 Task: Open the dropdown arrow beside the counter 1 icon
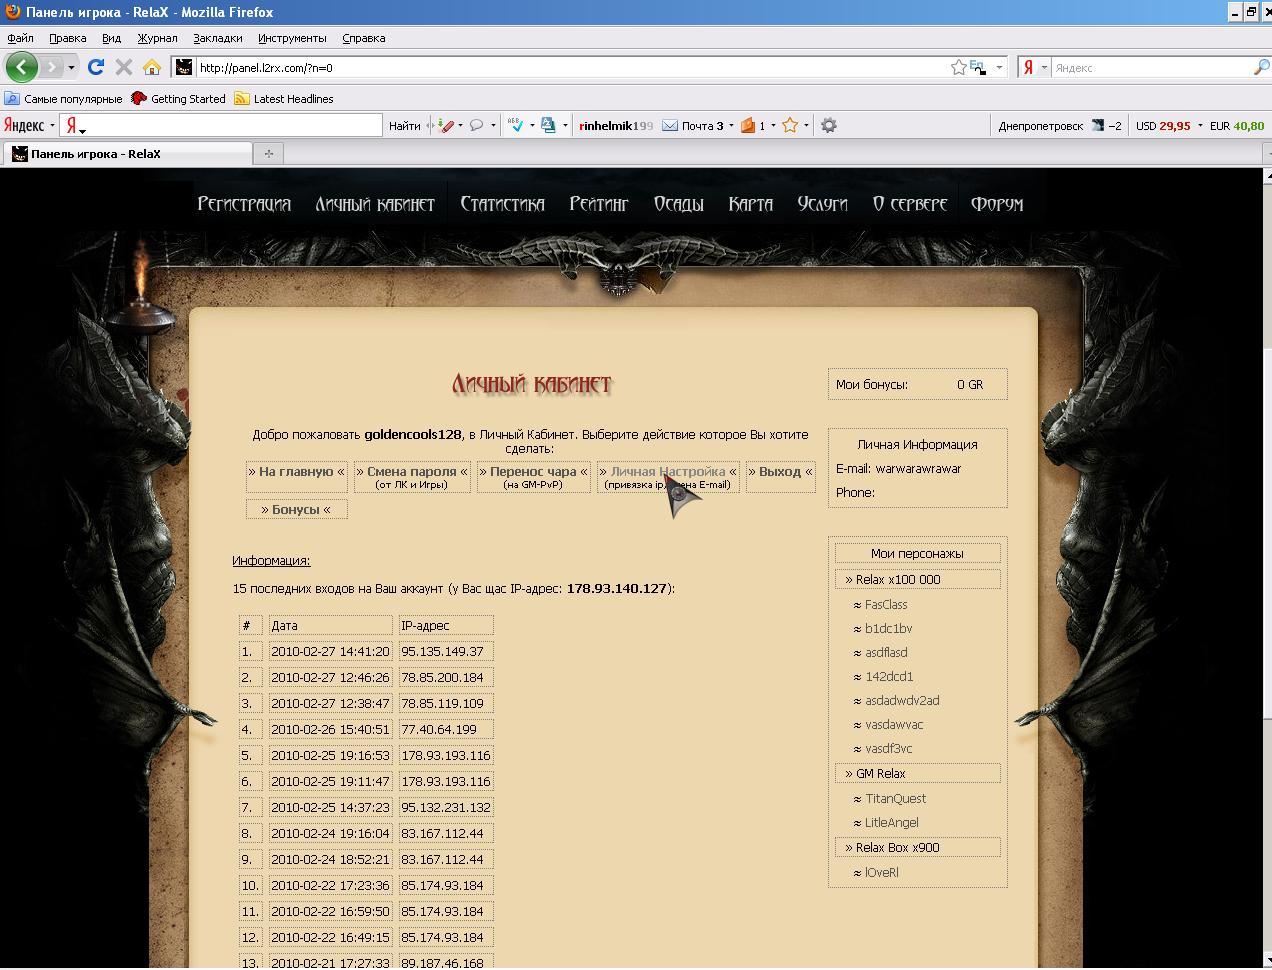tap(773, 125)
